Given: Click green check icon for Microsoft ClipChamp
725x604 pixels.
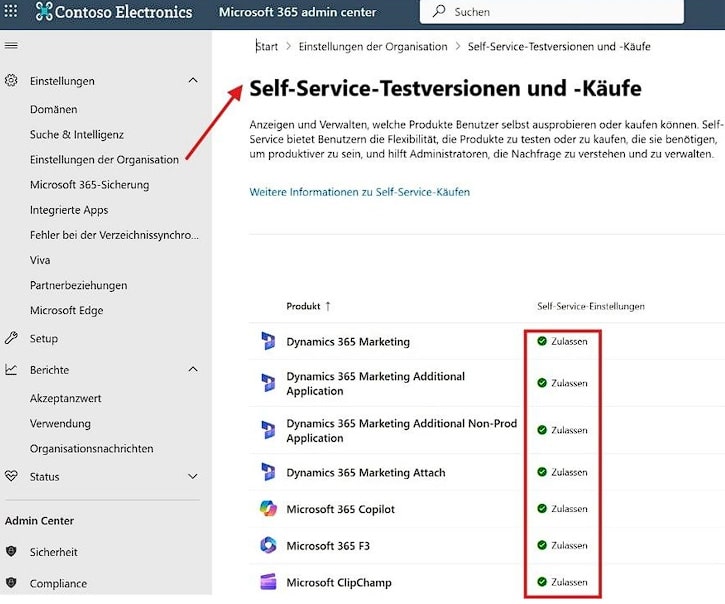Looking at the screenshot, I should 542,582.
